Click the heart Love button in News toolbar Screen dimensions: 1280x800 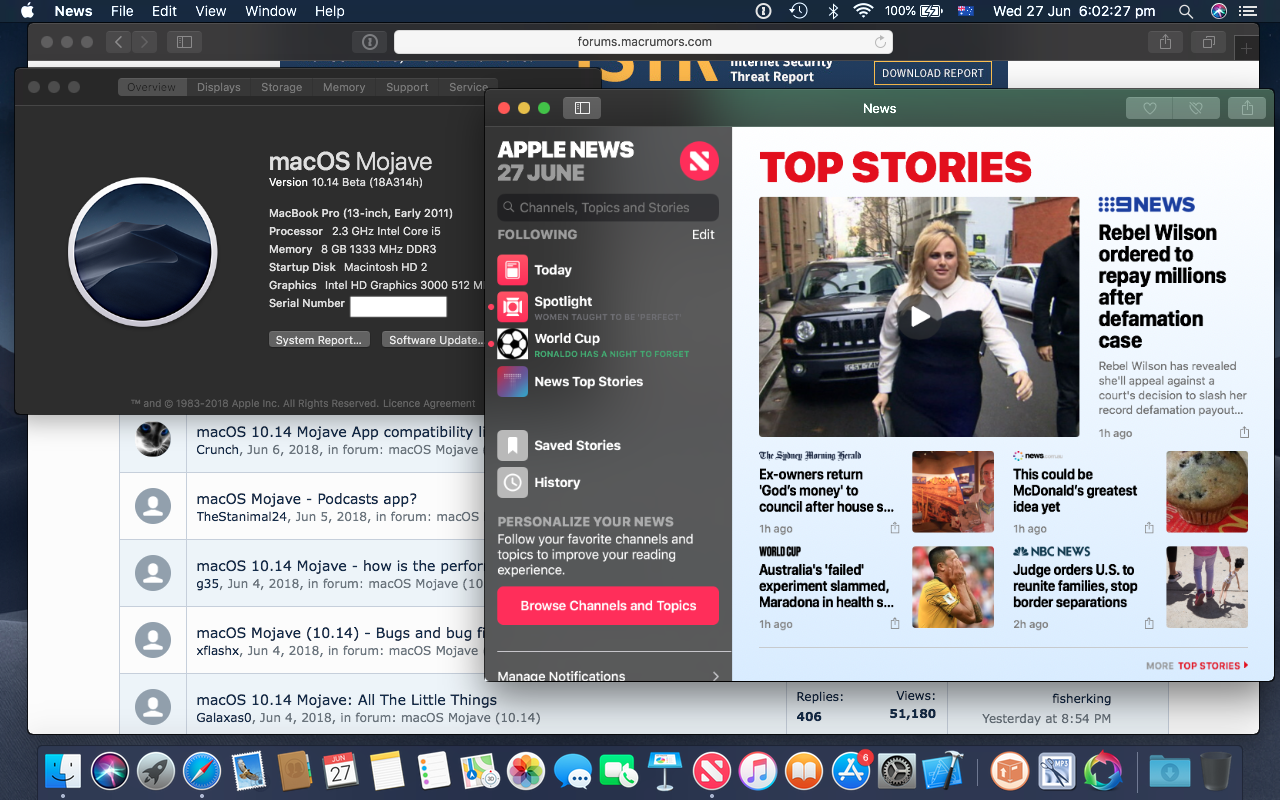pyautogui.click(x=1149, y=108)
